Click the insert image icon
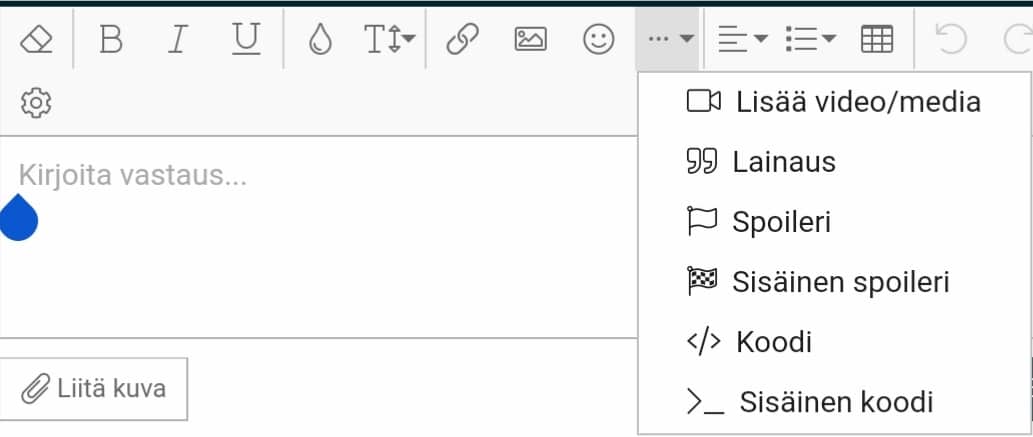 point(530,40)
